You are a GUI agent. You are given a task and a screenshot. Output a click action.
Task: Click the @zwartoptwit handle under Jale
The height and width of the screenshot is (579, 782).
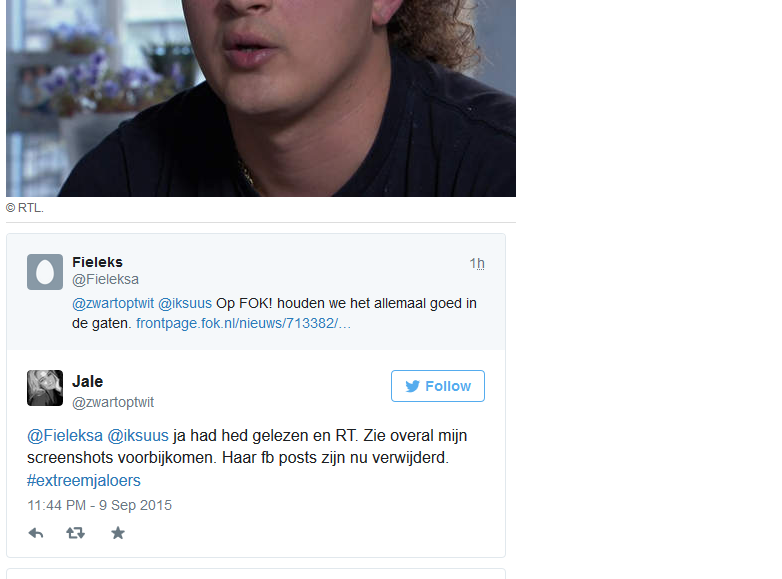pyautogui.click(x=113, y=402)
